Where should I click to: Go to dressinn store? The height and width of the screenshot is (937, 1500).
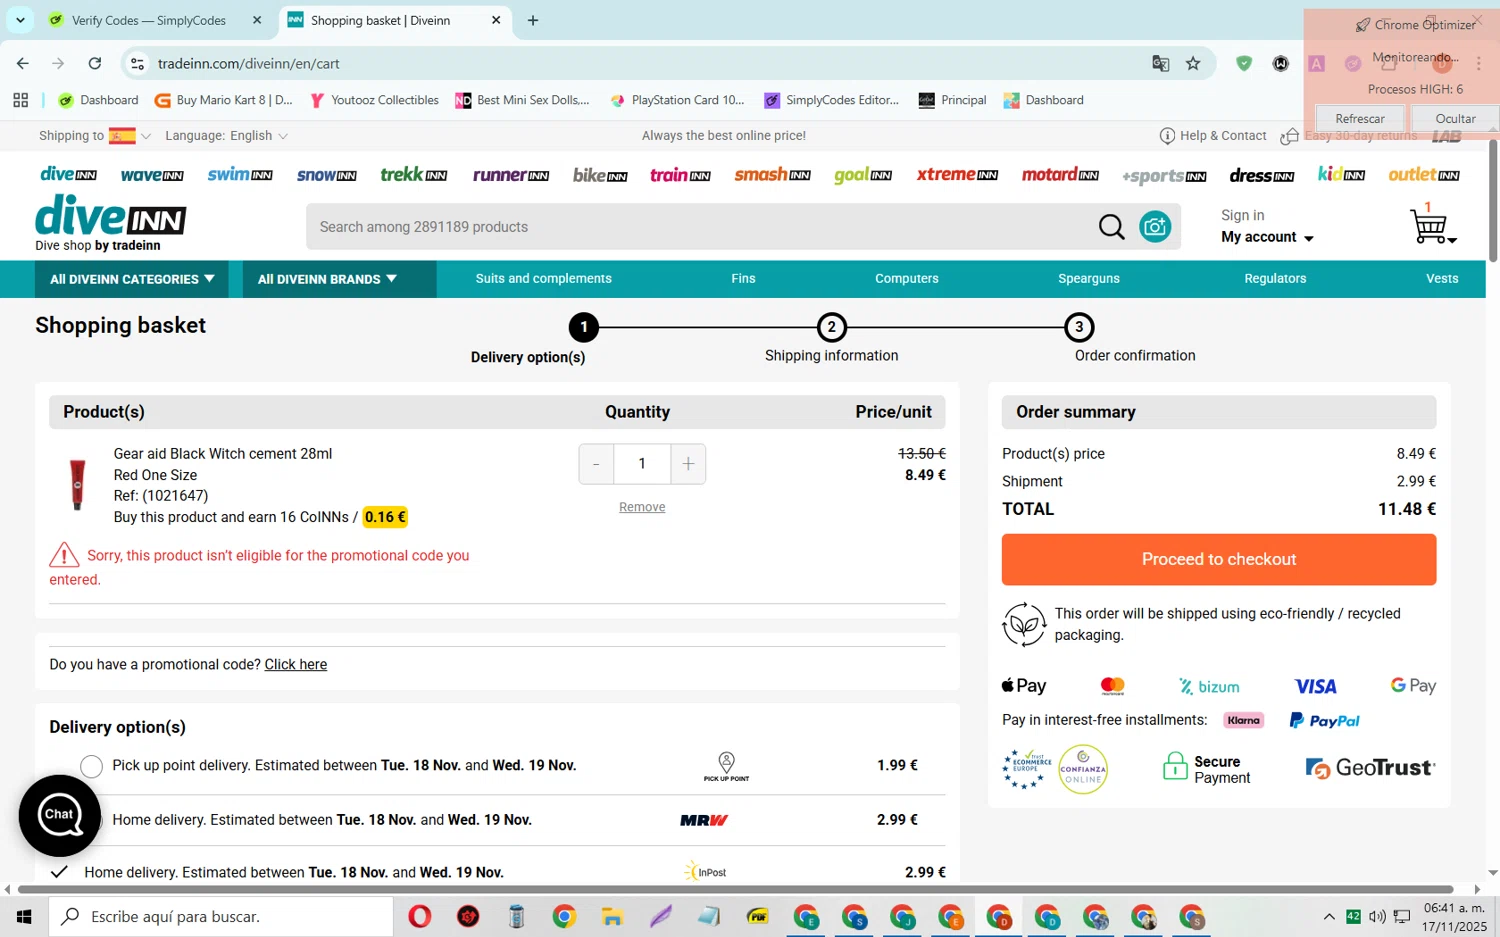click(x=1261, y=175)
